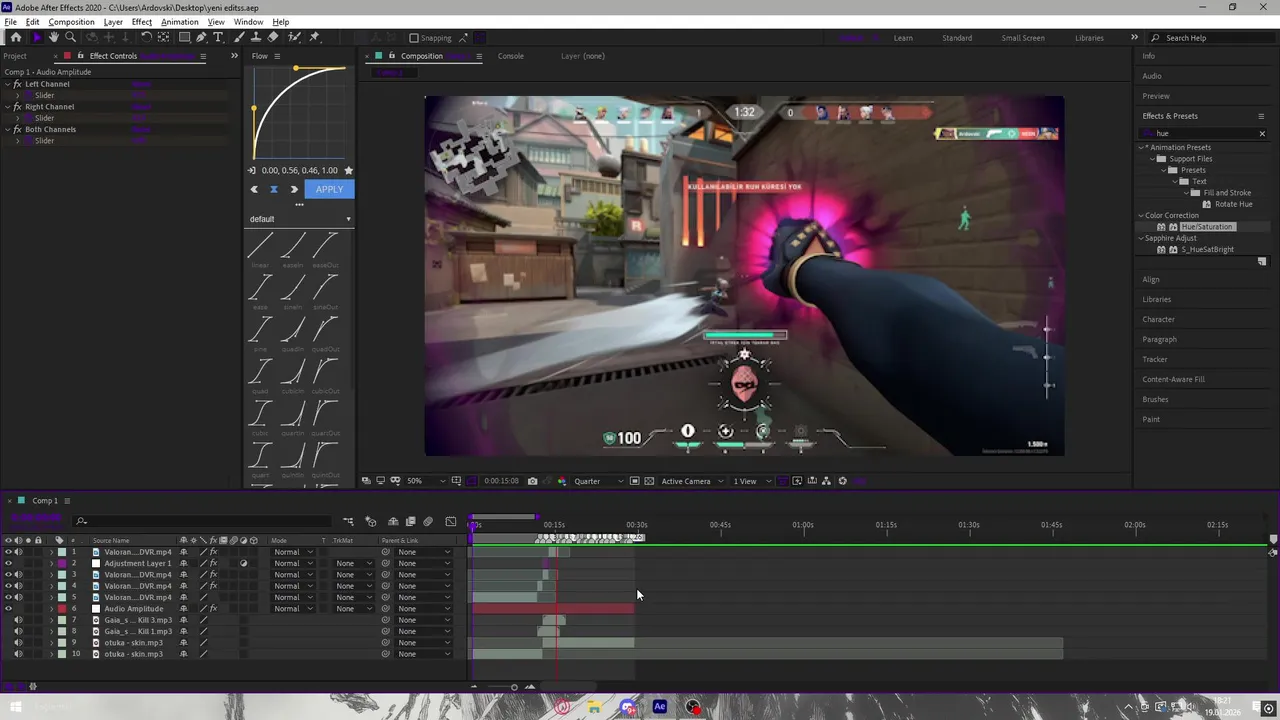This screenshot has width=1280, height=720.
Task: Expand the Both Channels effect
Action: pyautogui.click(x=7, y=129)
